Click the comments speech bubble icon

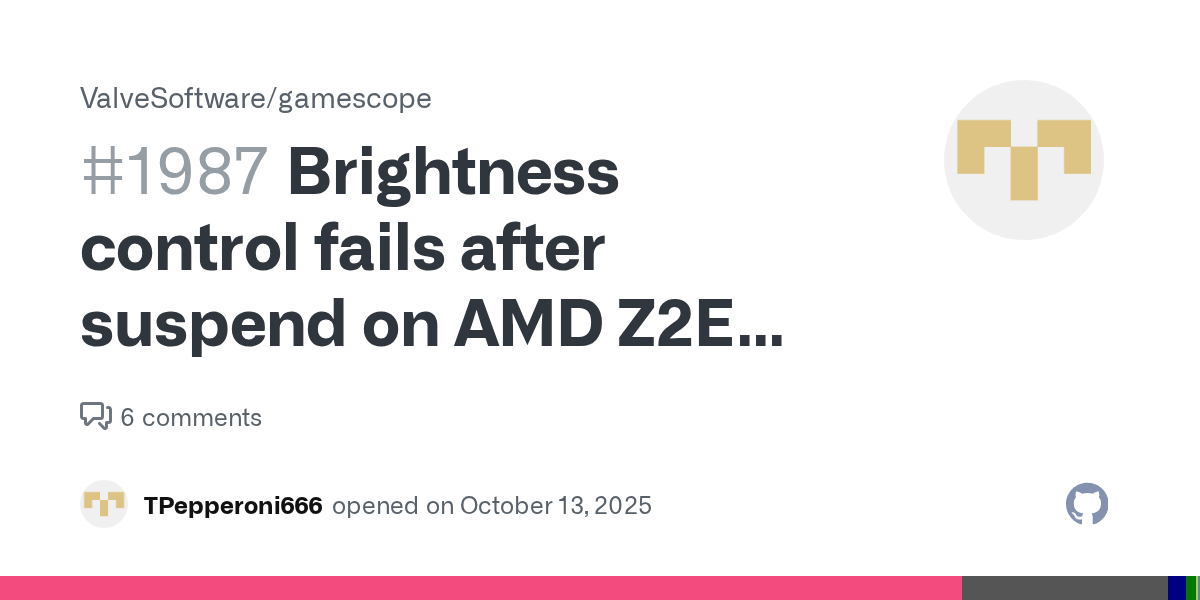click(95, 416)
